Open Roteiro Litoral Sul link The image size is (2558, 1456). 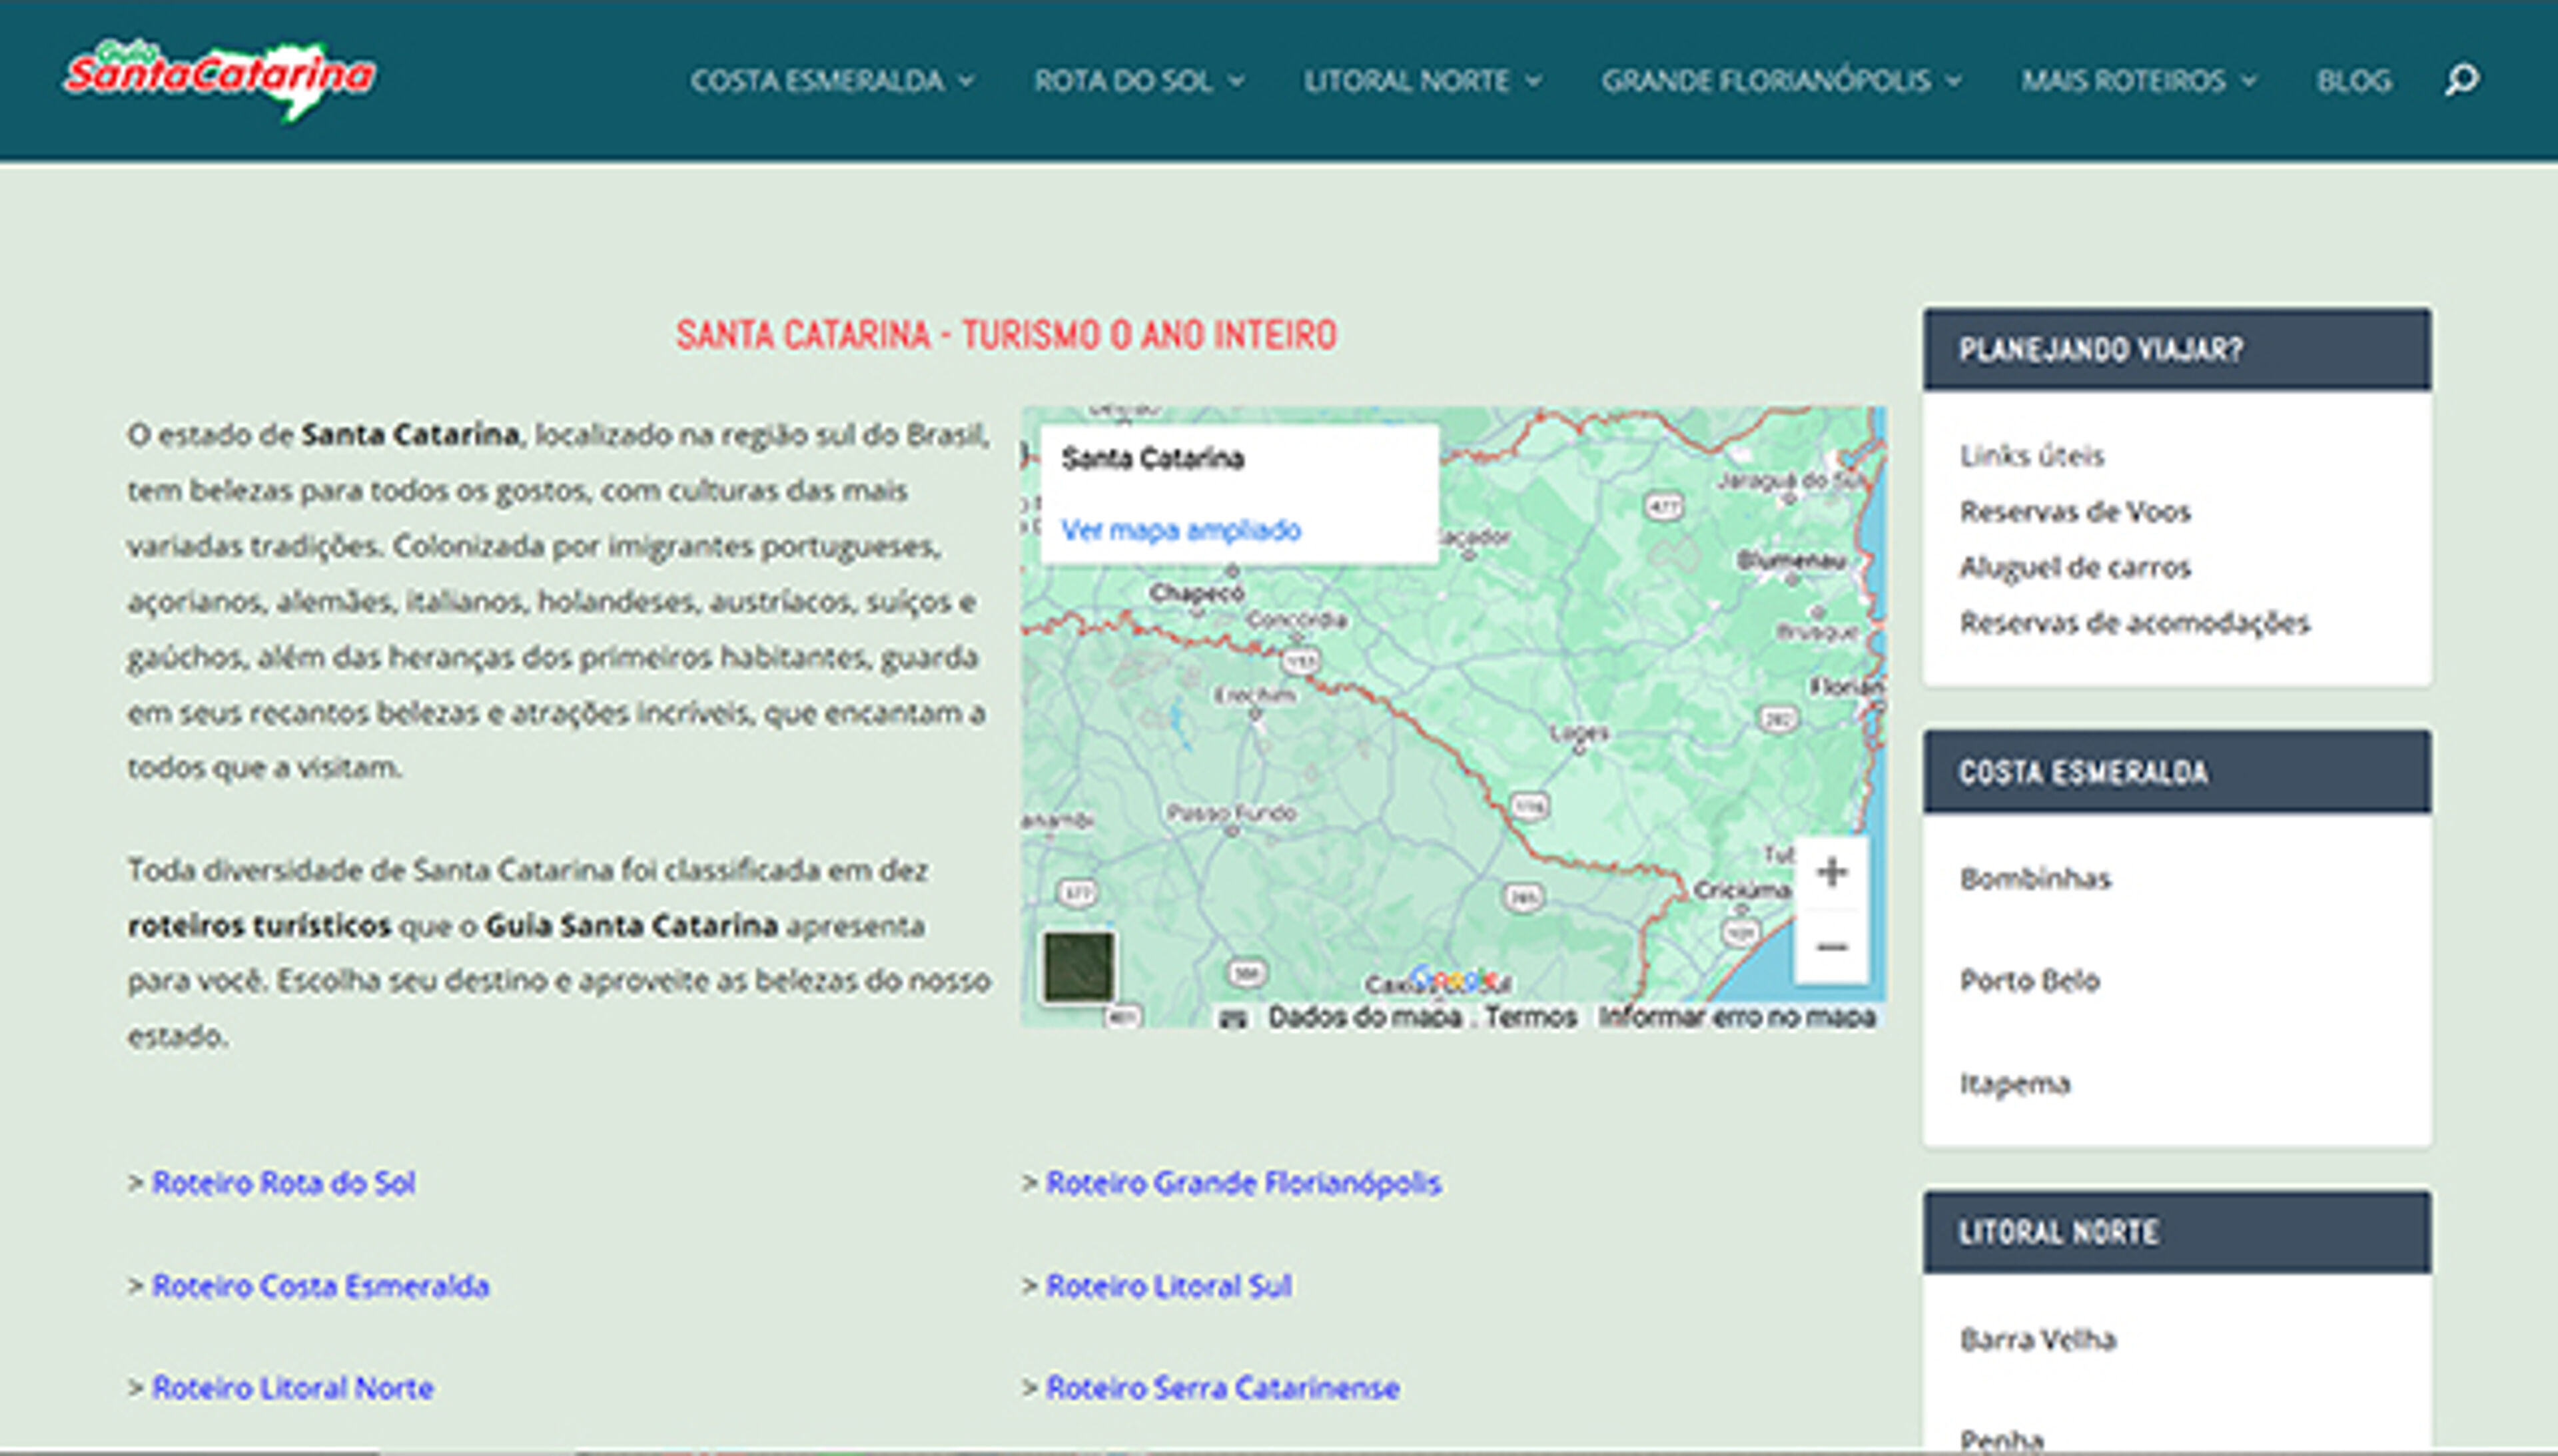pos(1168,1286)
